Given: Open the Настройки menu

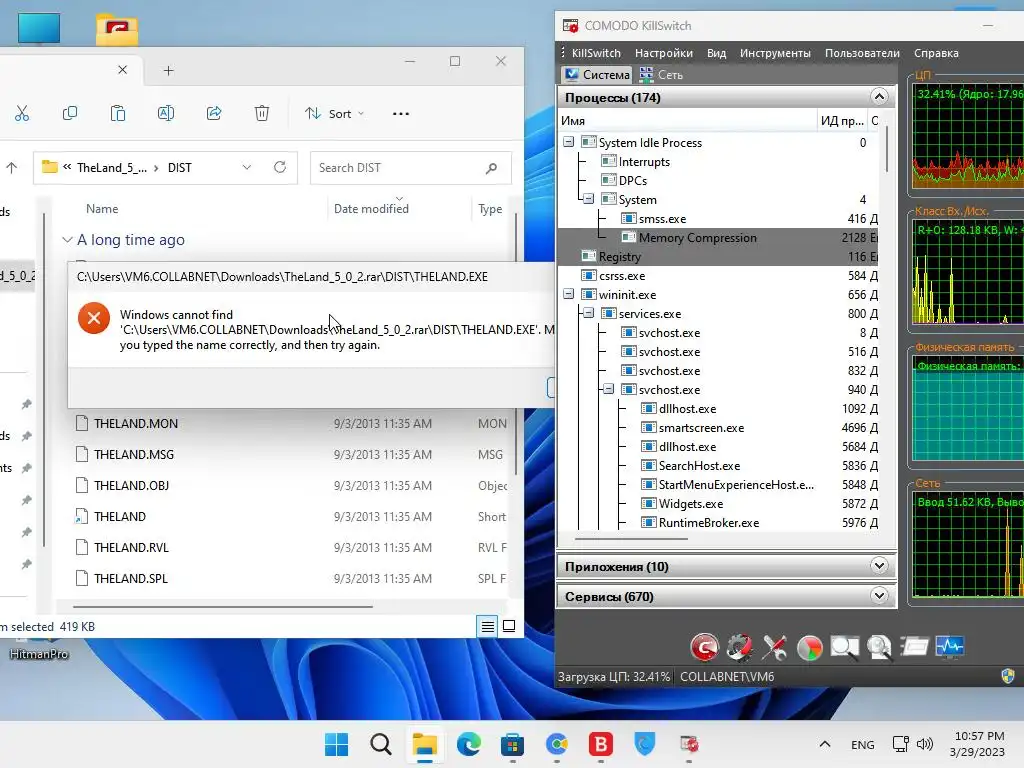Looking at the screenshot, I should pyautogui.click(x=664, y=53).
